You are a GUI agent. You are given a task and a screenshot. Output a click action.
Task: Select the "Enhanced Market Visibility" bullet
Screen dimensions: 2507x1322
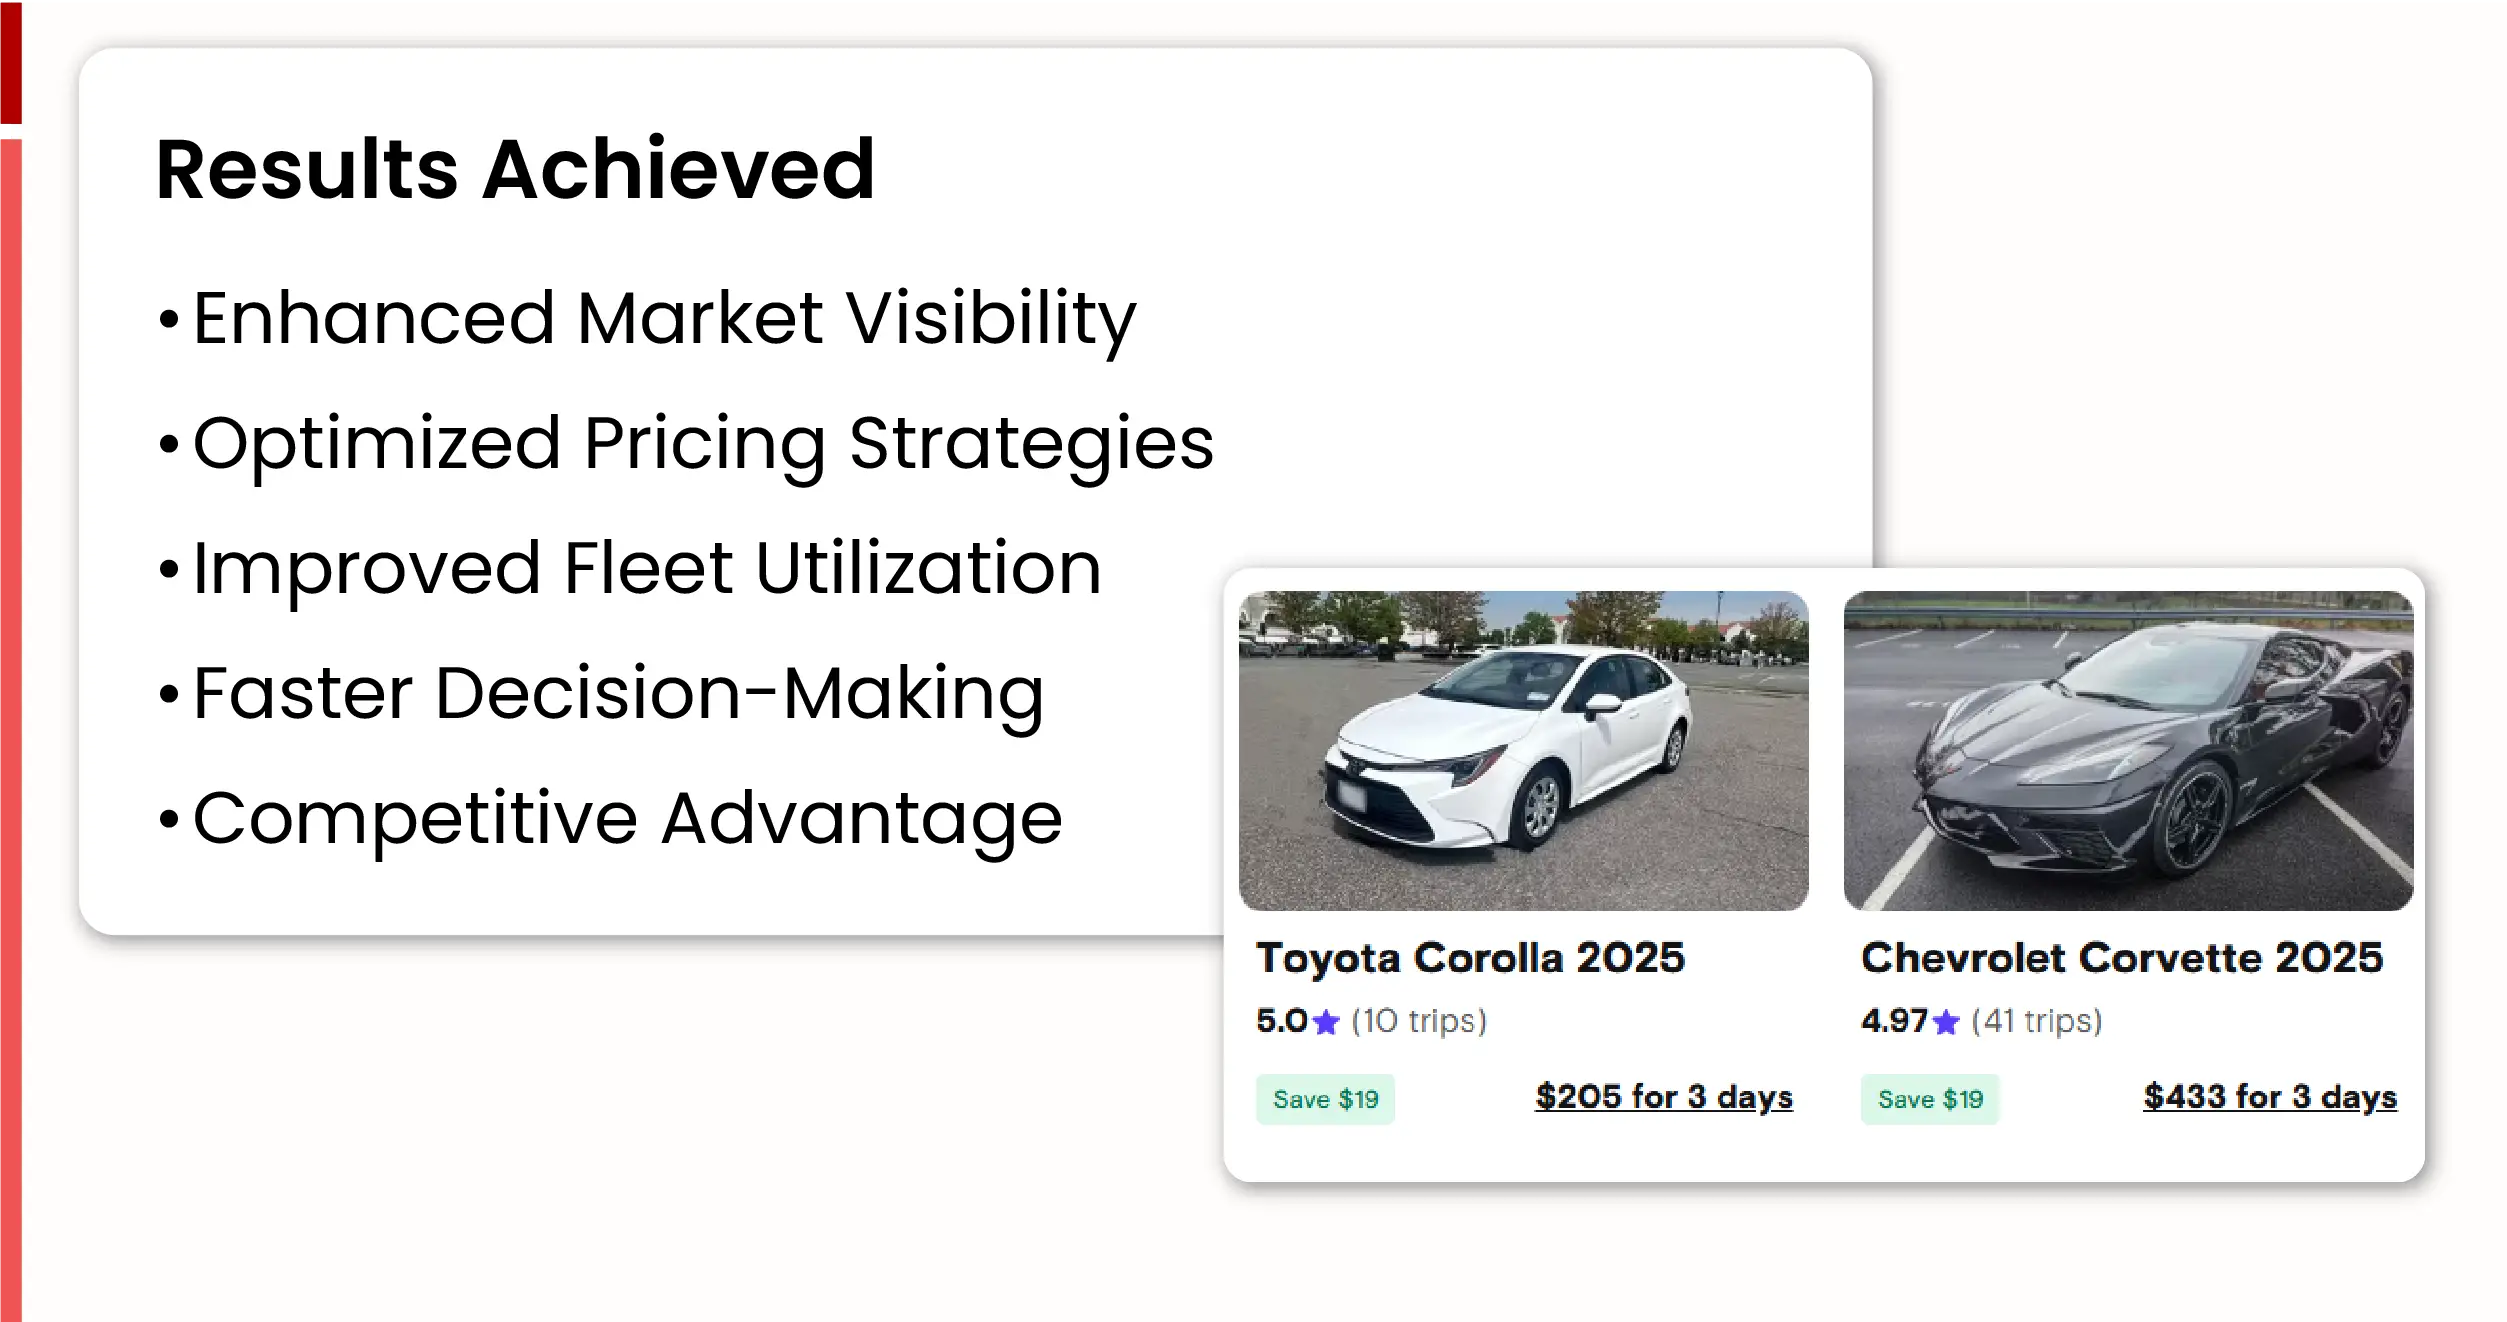pos(664,318)
